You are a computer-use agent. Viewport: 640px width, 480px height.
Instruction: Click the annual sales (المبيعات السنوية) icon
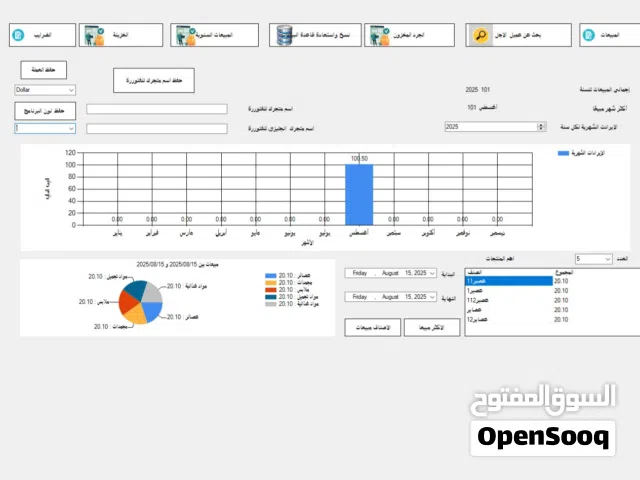tap(185, 35)
